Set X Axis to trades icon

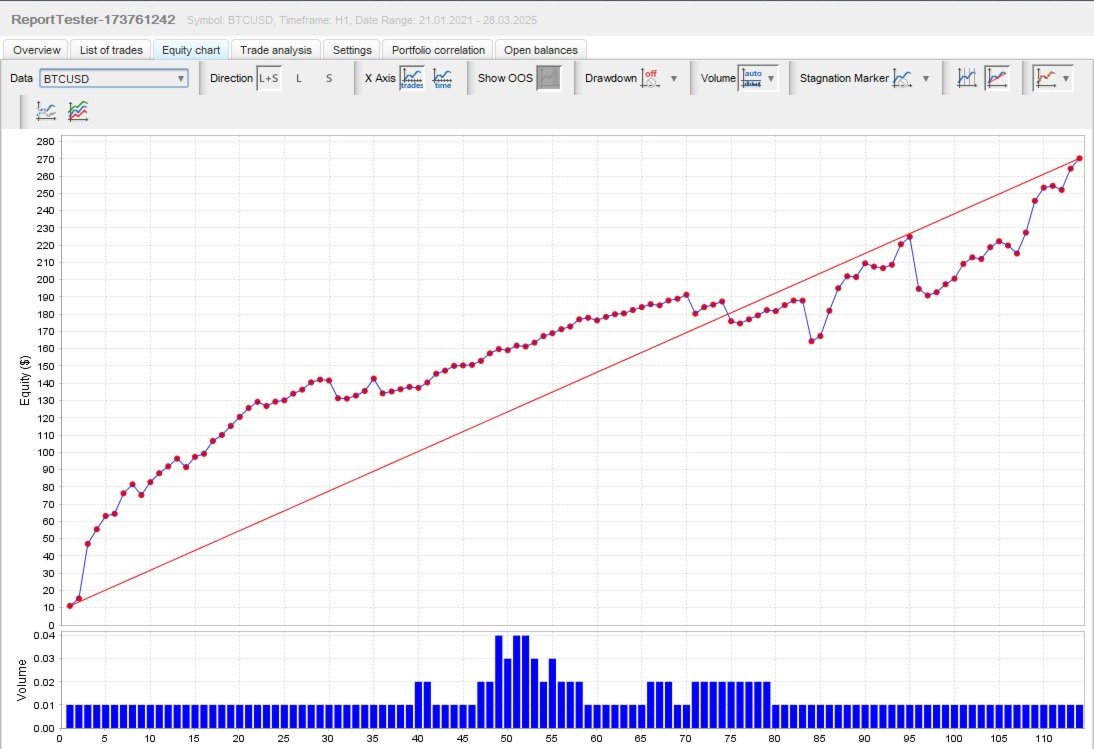tap(412, 78)
